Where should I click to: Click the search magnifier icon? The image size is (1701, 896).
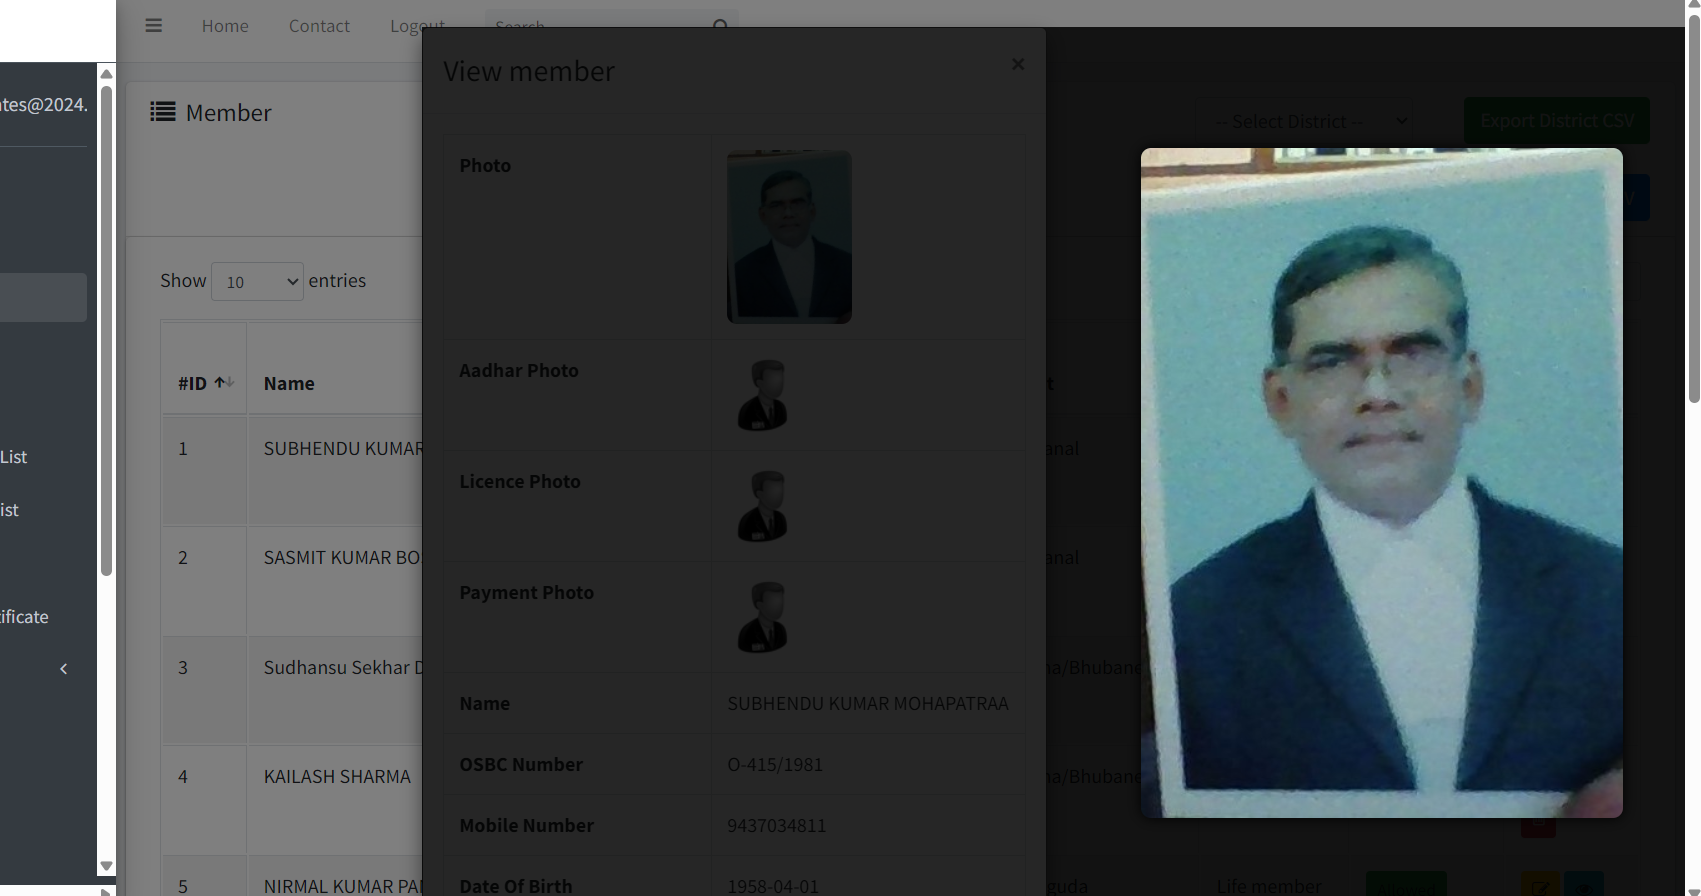tap(720, 24)
